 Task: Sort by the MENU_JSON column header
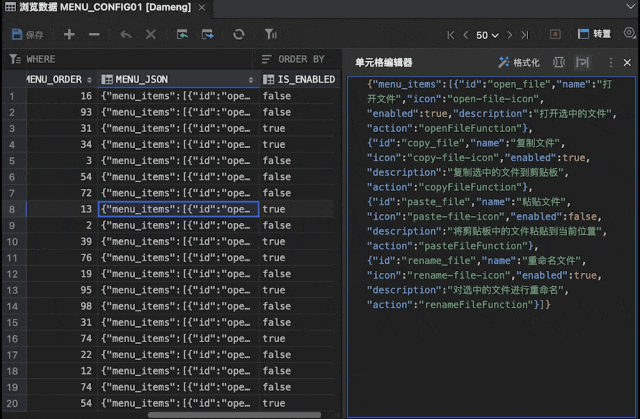tap(178, 80)
